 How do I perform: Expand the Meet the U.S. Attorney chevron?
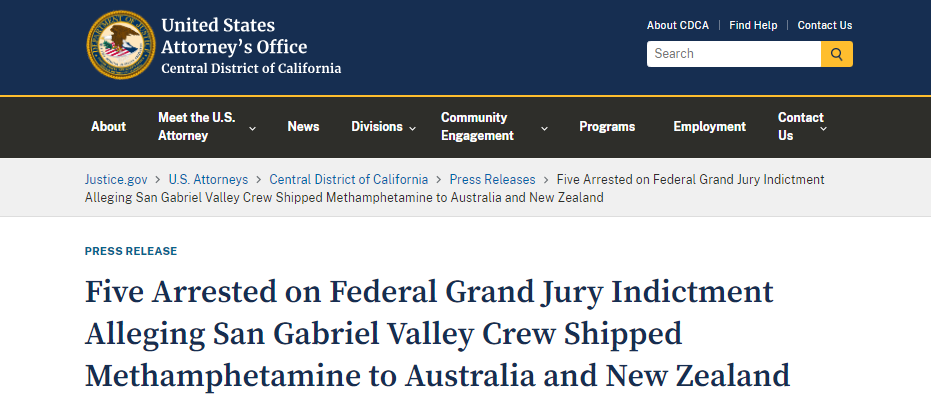[x=252, y=128]
